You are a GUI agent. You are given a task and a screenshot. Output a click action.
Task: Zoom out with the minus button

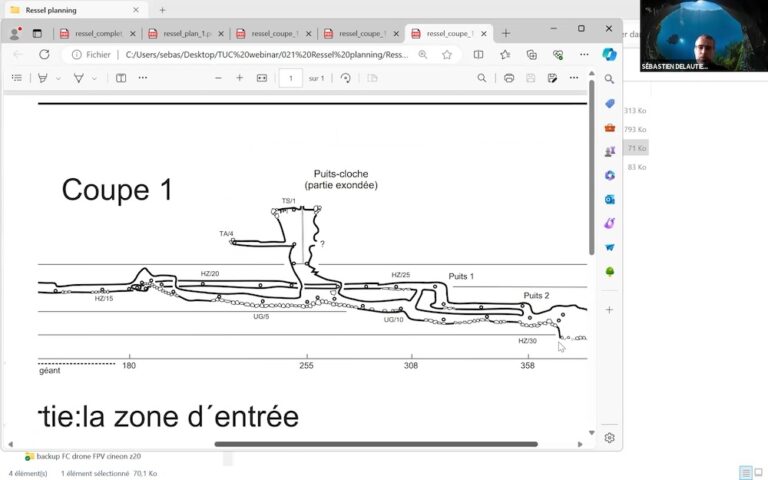(x=218, y=78)
